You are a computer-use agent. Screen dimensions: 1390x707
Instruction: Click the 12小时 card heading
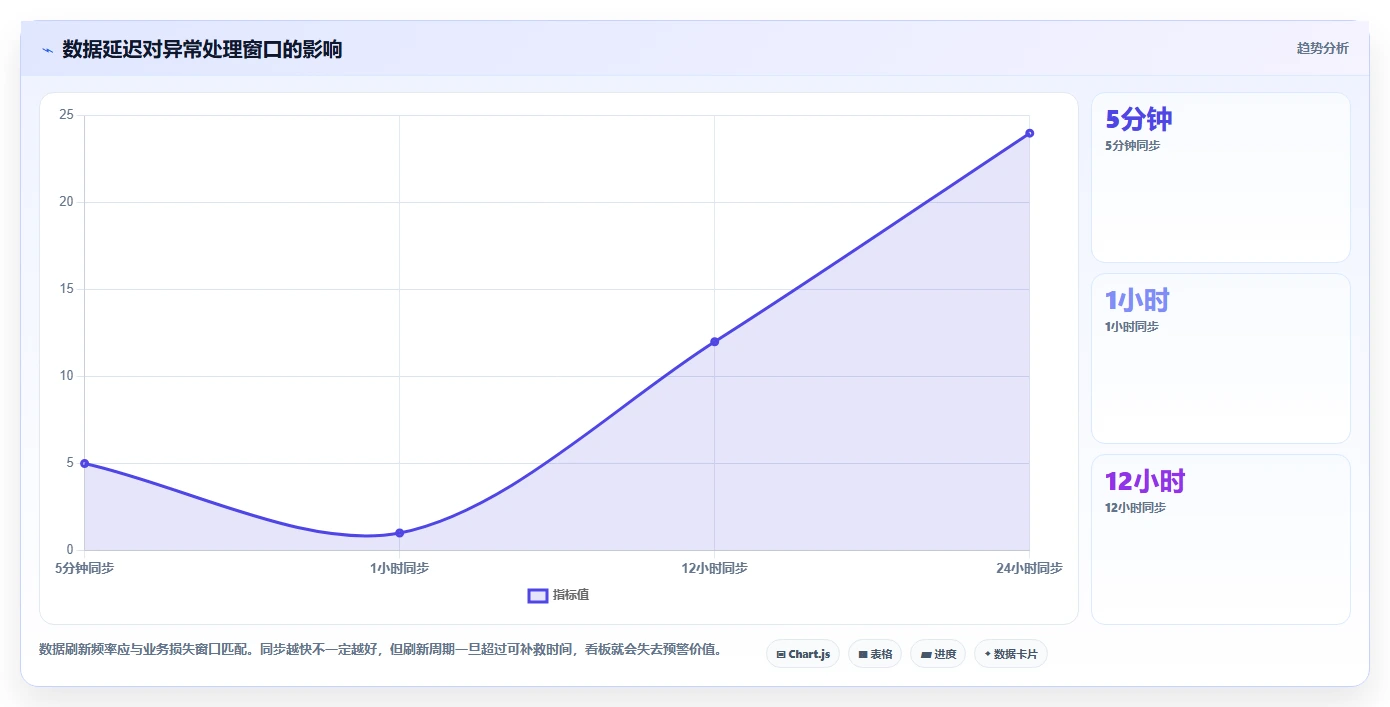point(1145,481)
